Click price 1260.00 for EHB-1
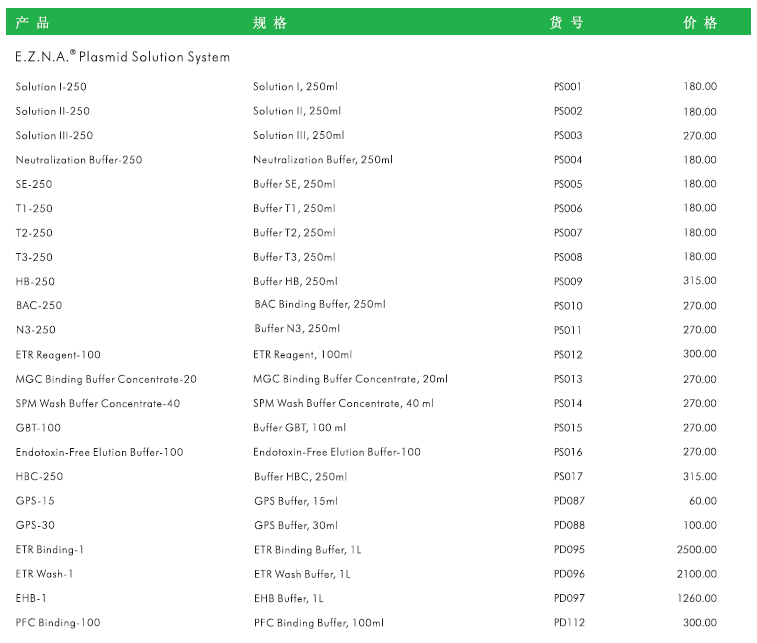The height and width of the screenshot is (643, 757). click(697, 598)
